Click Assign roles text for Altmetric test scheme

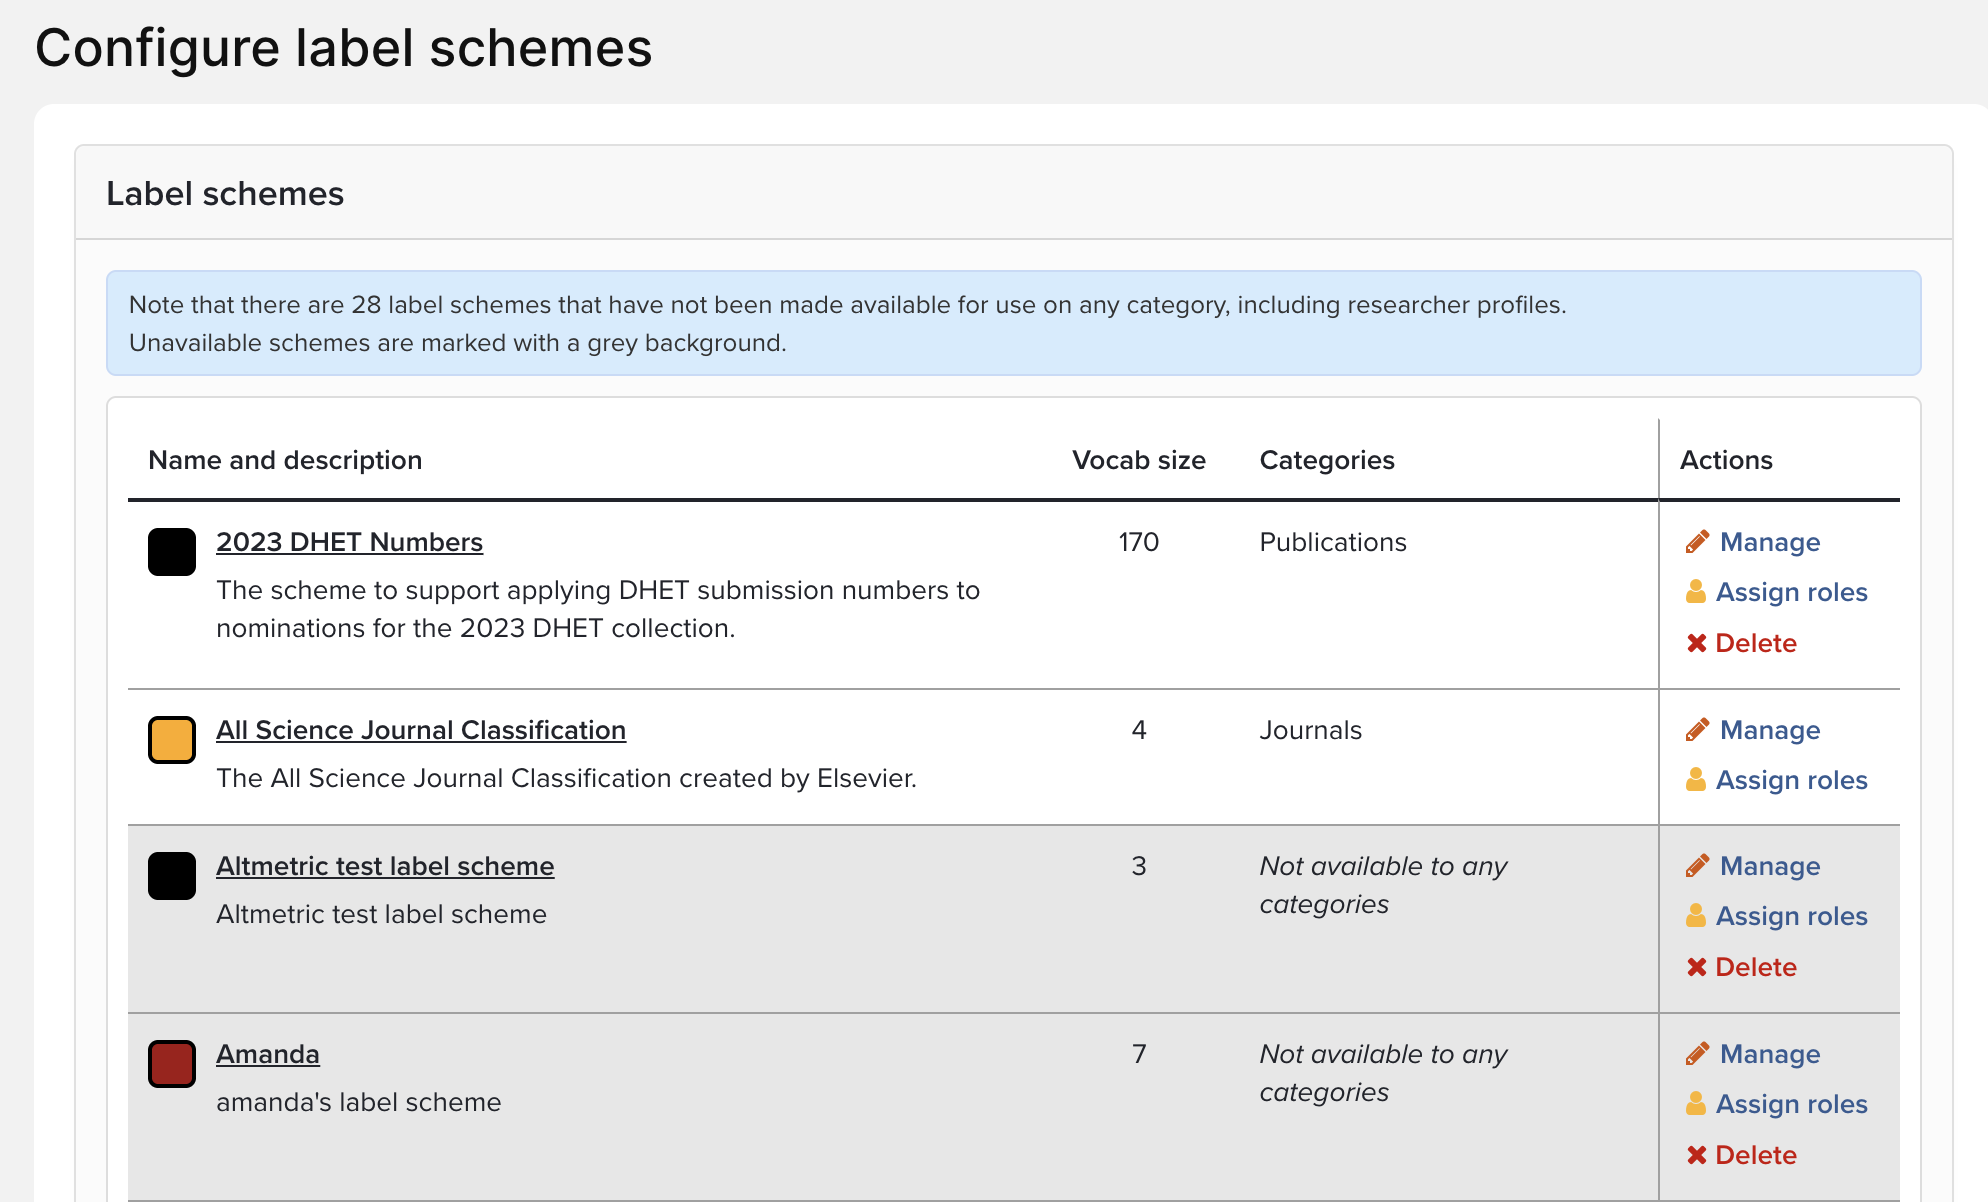[x=1791, y=916]
